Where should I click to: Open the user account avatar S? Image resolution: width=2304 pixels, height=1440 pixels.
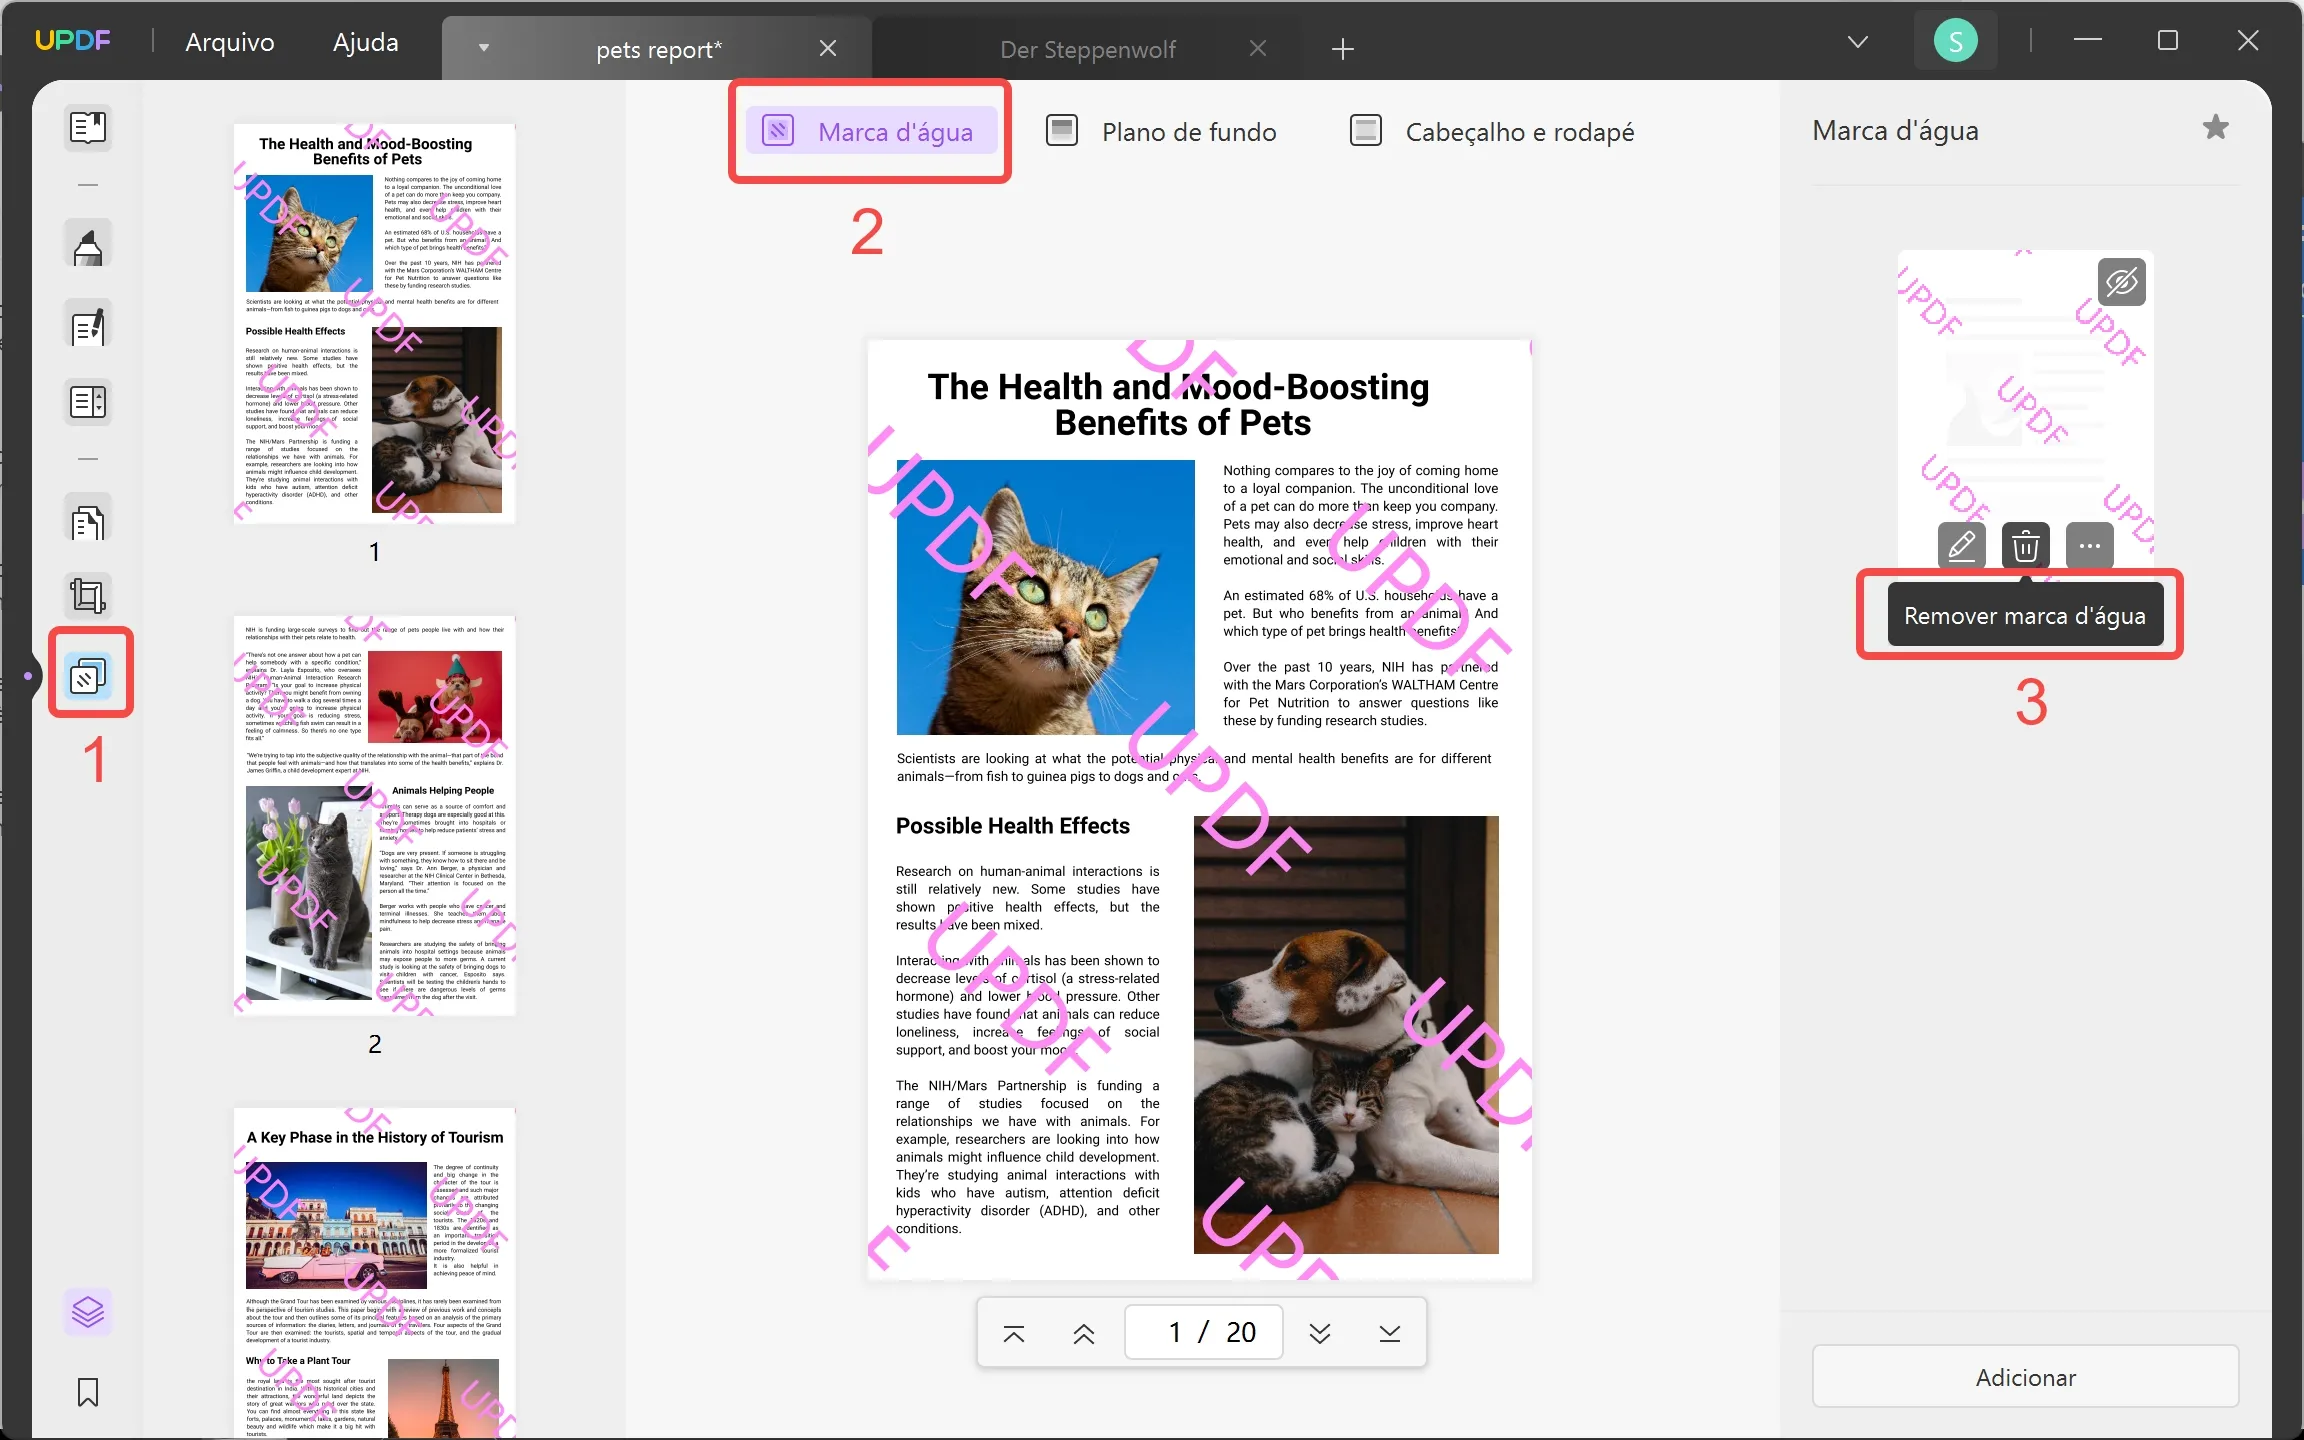[x=1956, y=41]
